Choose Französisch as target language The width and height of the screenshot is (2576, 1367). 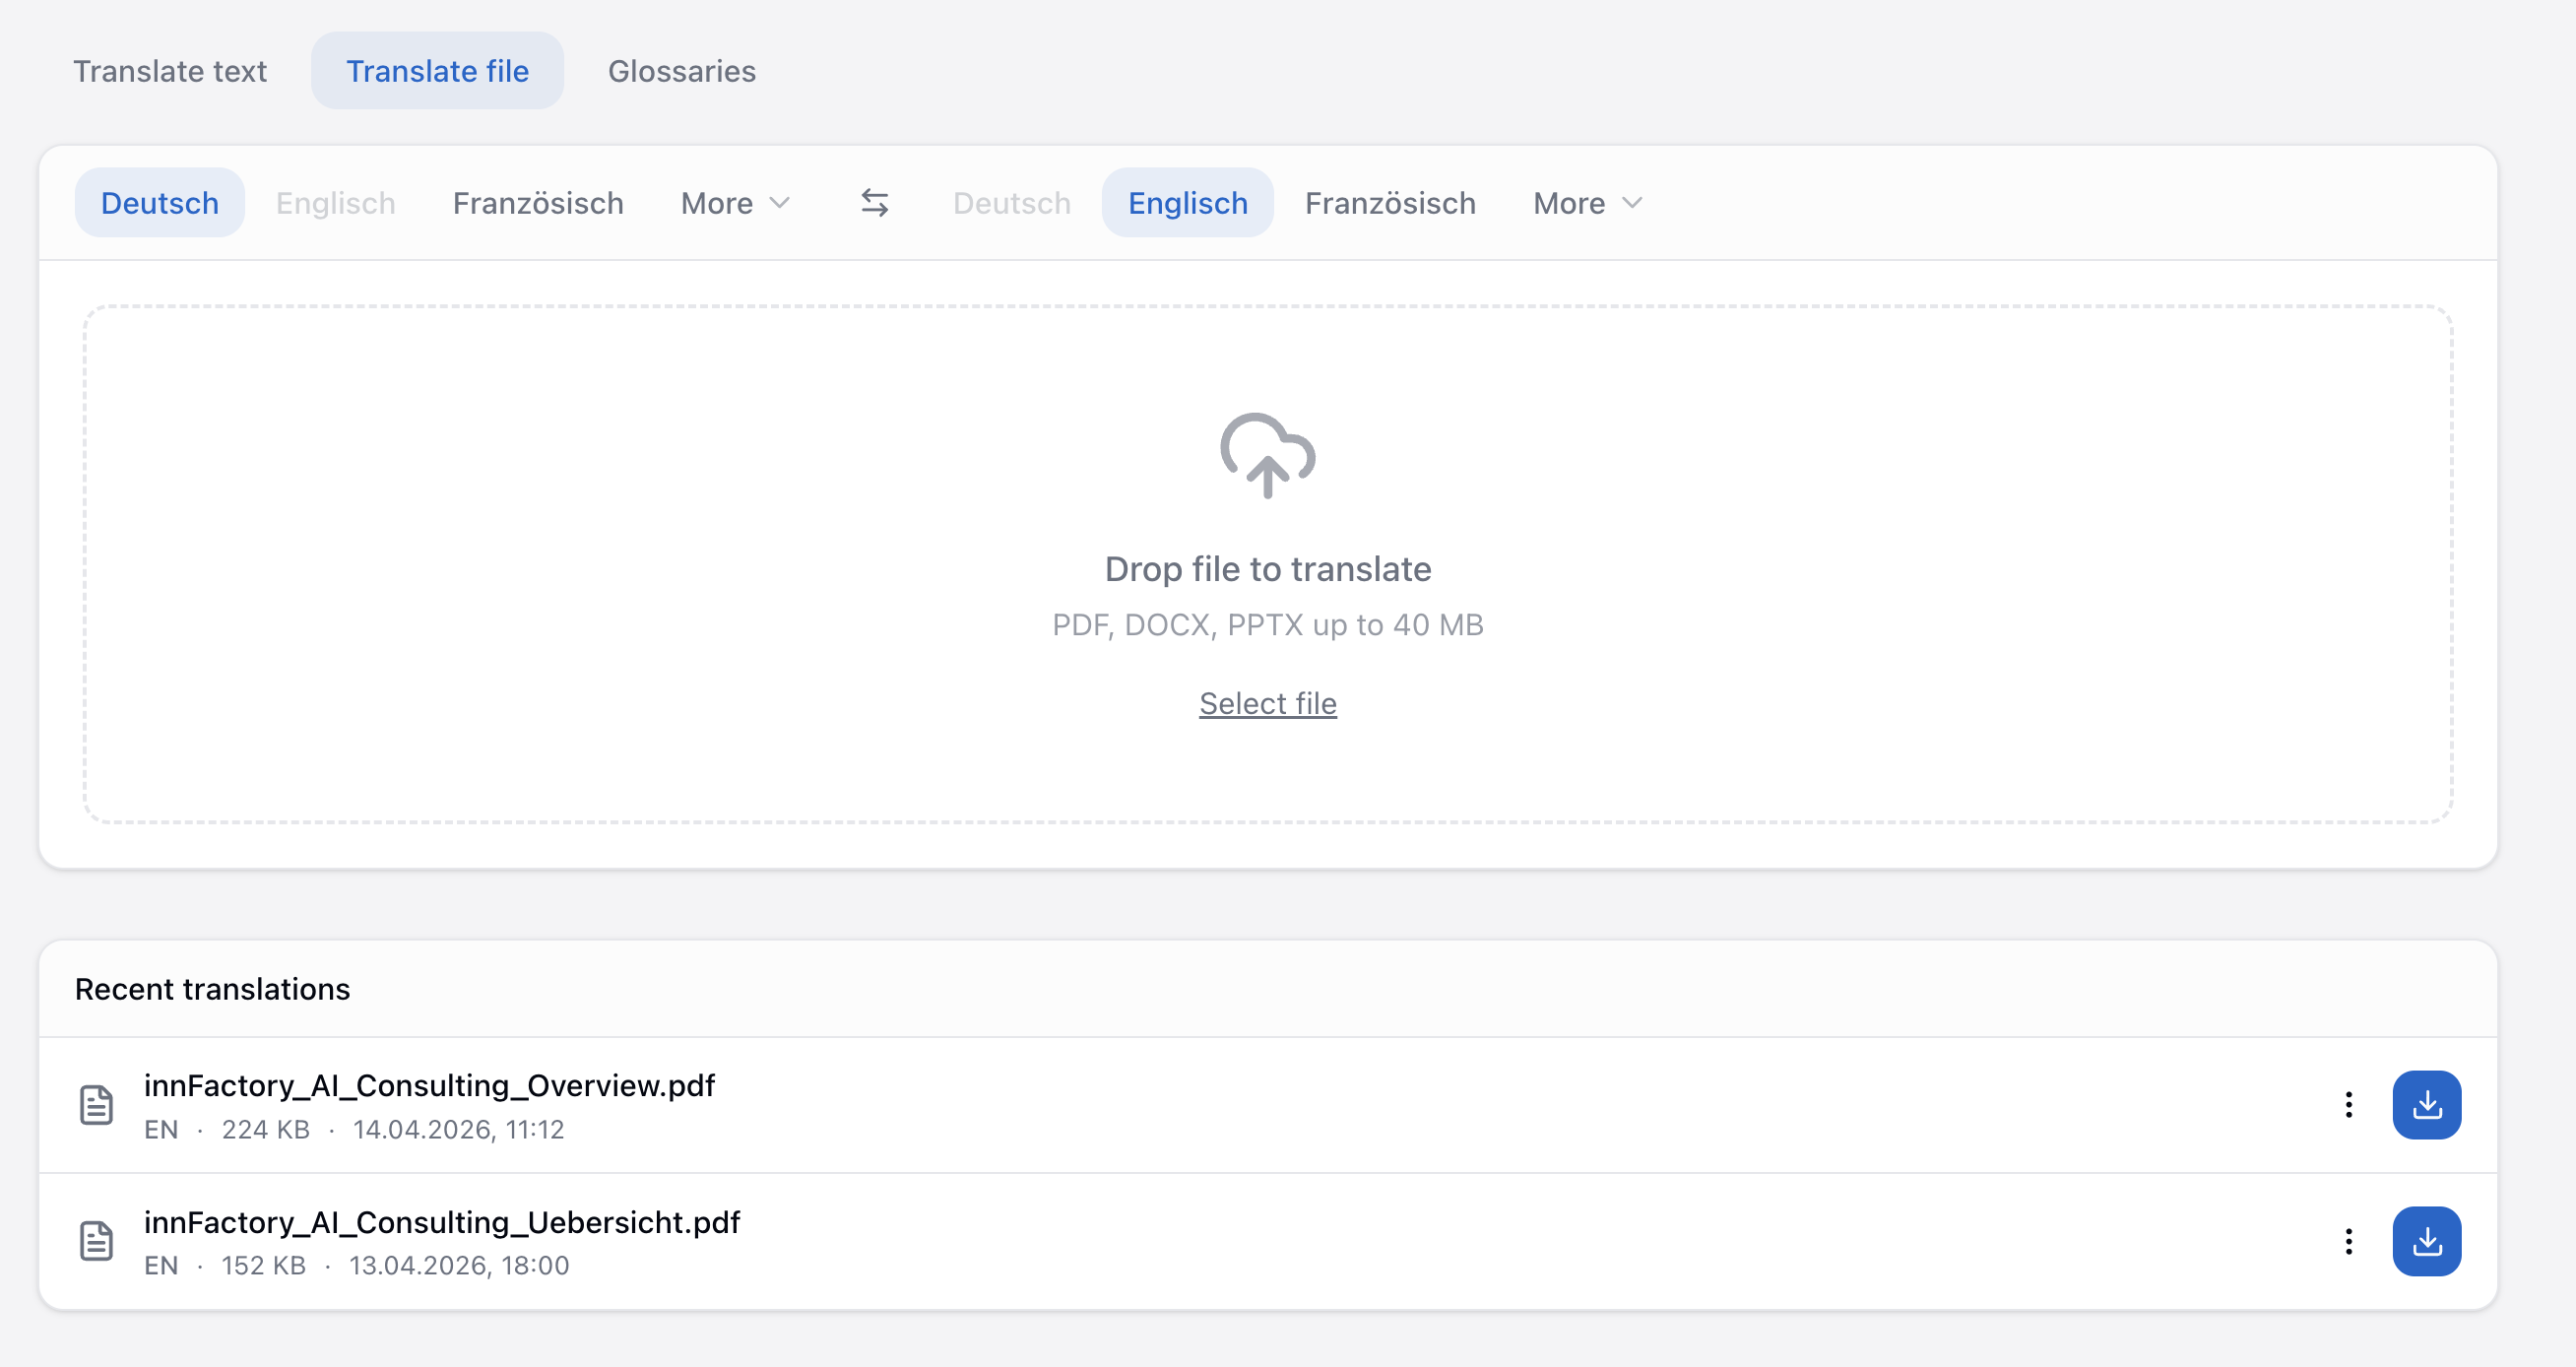1389,202
